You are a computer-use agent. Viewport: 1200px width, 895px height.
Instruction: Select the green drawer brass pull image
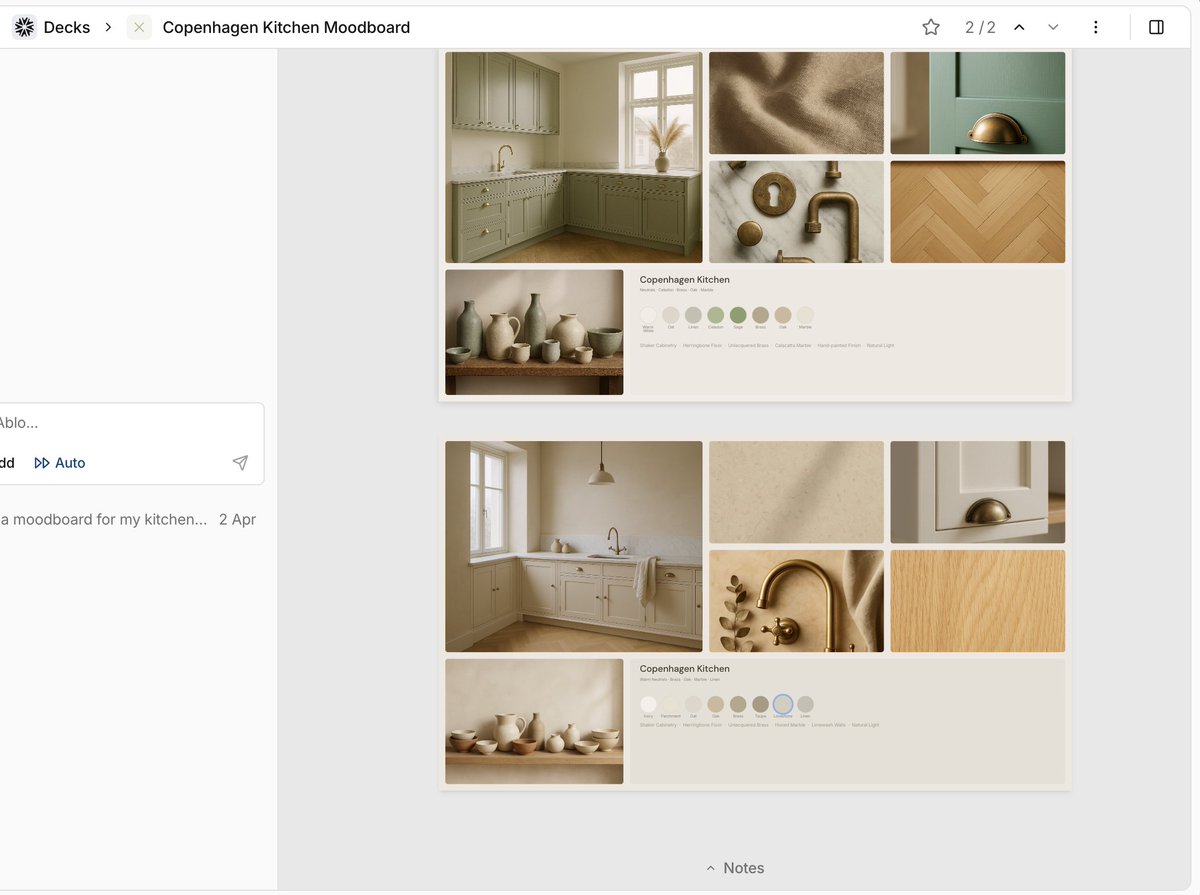(x=978, y=103)
